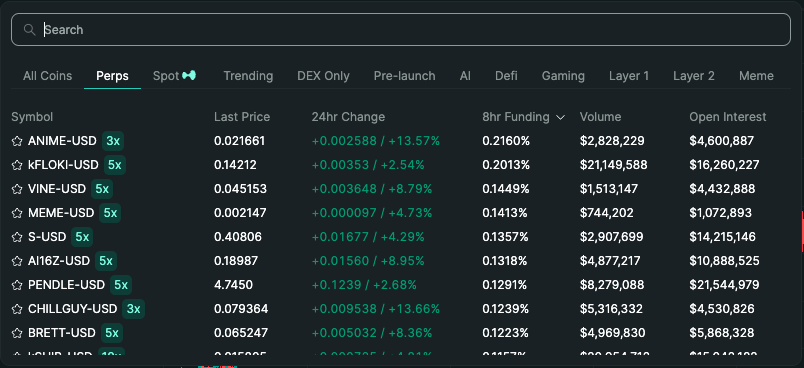Viewport: 804px width, 368px height.
Task: Click S-USD open interest $14,215,146
Action: (722, 237)
